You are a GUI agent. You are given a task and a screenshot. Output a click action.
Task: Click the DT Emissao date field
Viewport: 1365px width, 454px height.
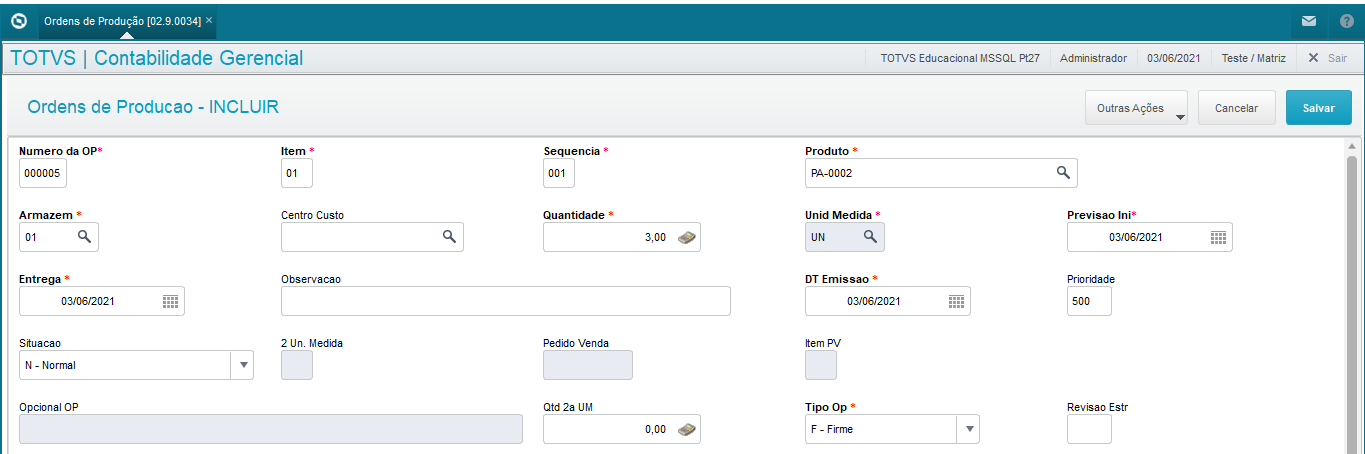pos(887,301)
